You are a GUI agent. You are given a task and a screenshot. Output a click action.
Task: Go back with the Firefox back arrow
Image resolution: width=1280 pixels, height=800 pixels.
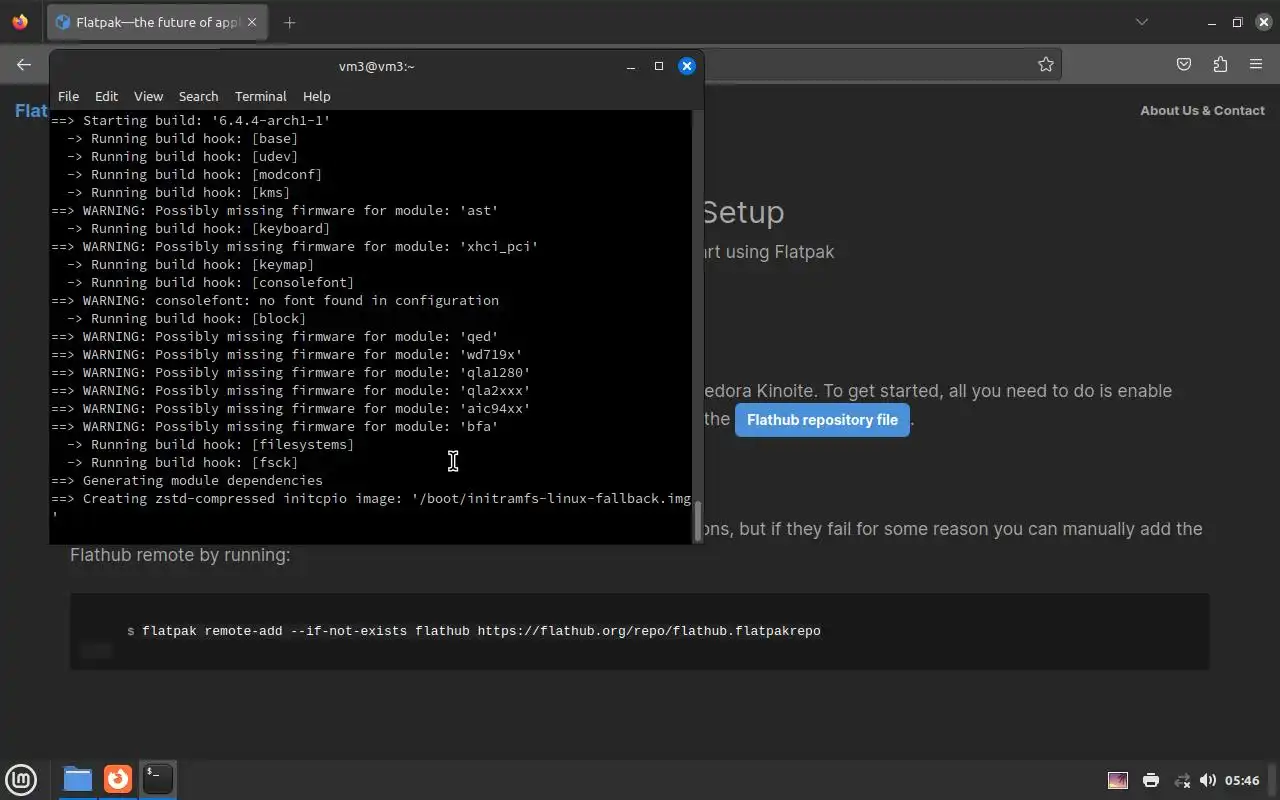[24, 64]
